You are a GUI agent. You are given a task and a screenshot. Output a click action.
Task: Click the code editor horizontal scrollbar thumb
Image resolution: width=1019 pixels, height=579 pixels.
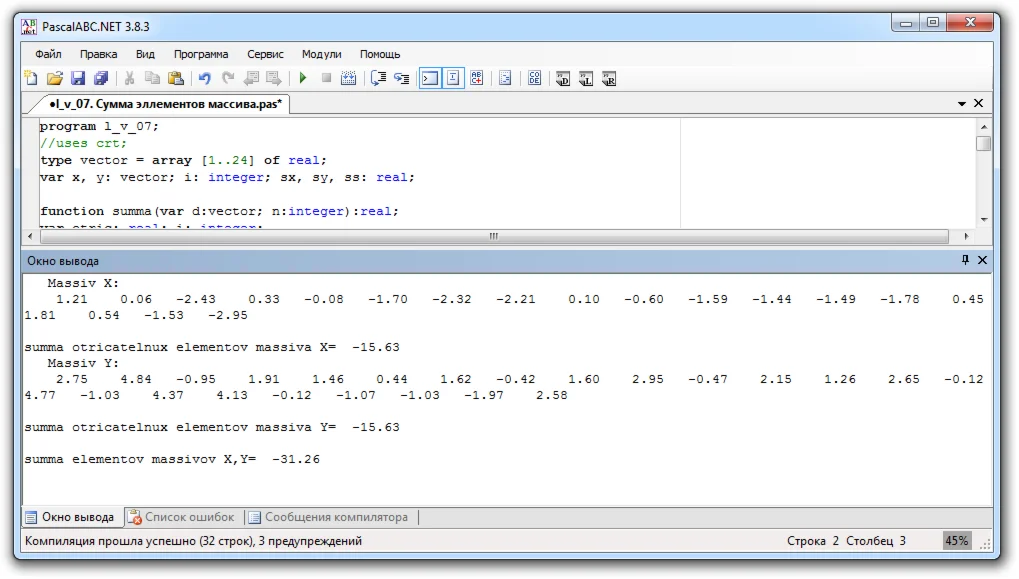(x=492, y=236)
